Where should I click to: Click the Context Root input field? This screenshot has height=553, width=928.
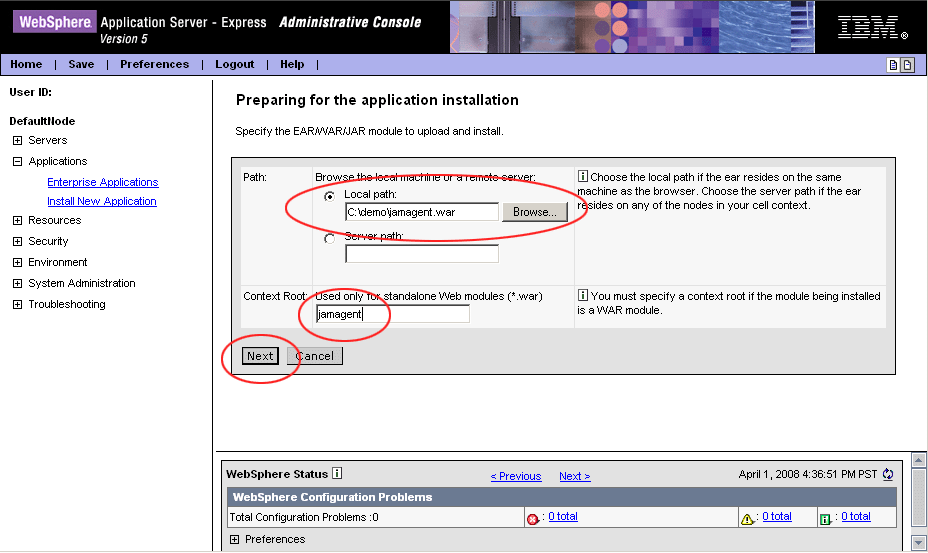[392, 314]
